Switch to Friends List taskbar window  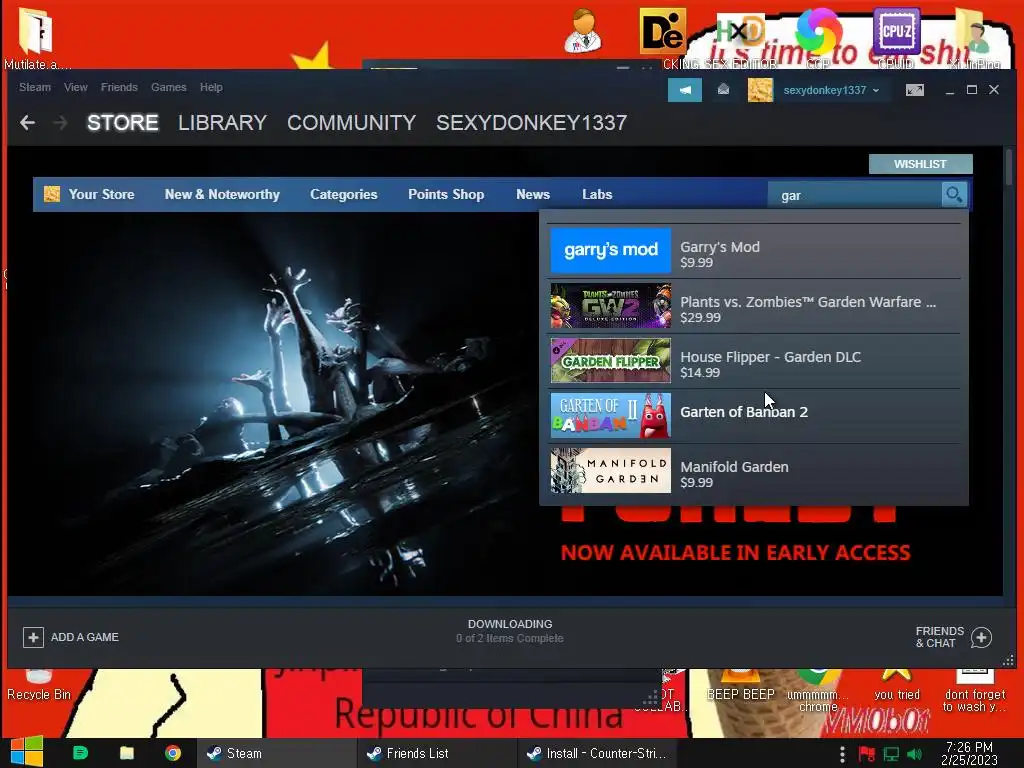tap(438, 753)
